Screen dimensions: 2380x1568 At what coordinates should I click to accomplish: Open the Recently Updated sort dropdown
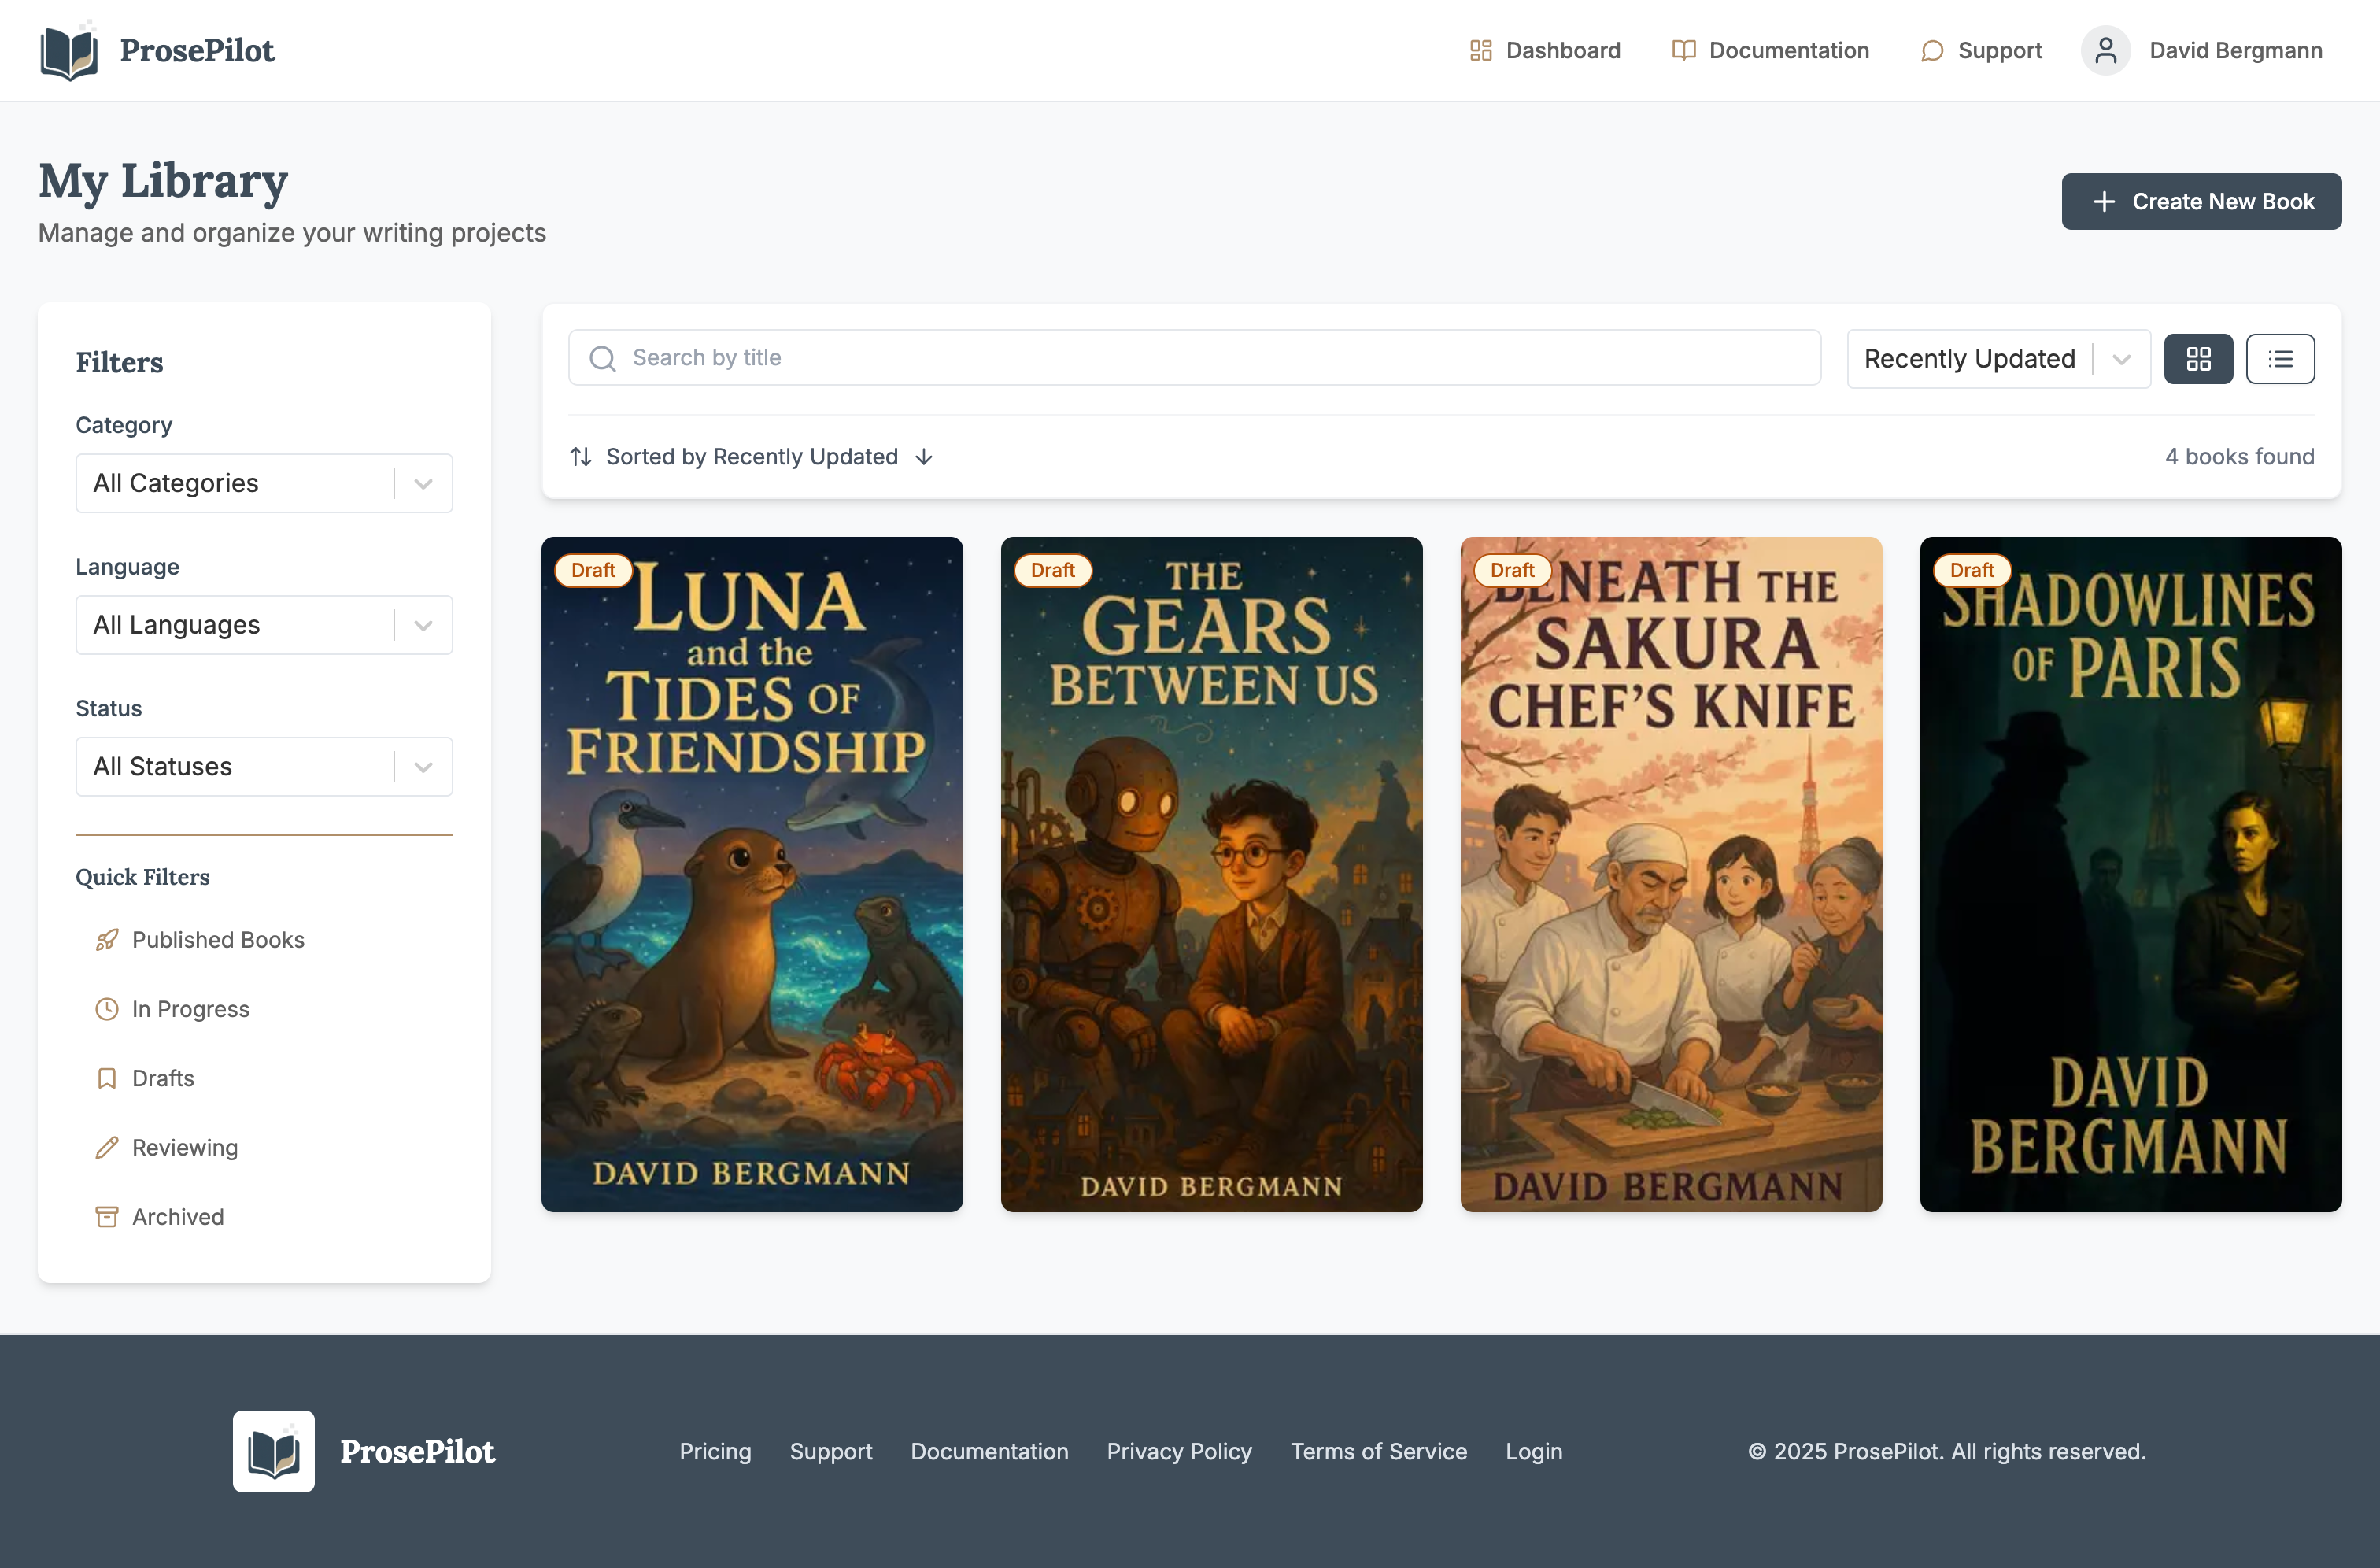pos(1997,359)
